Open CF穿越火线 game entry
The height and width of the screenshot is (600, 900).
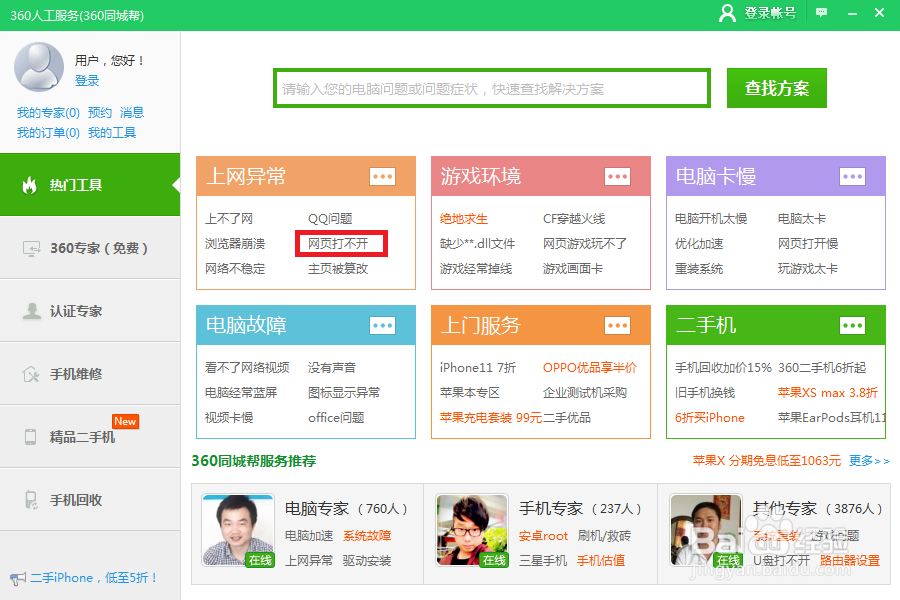574,219
